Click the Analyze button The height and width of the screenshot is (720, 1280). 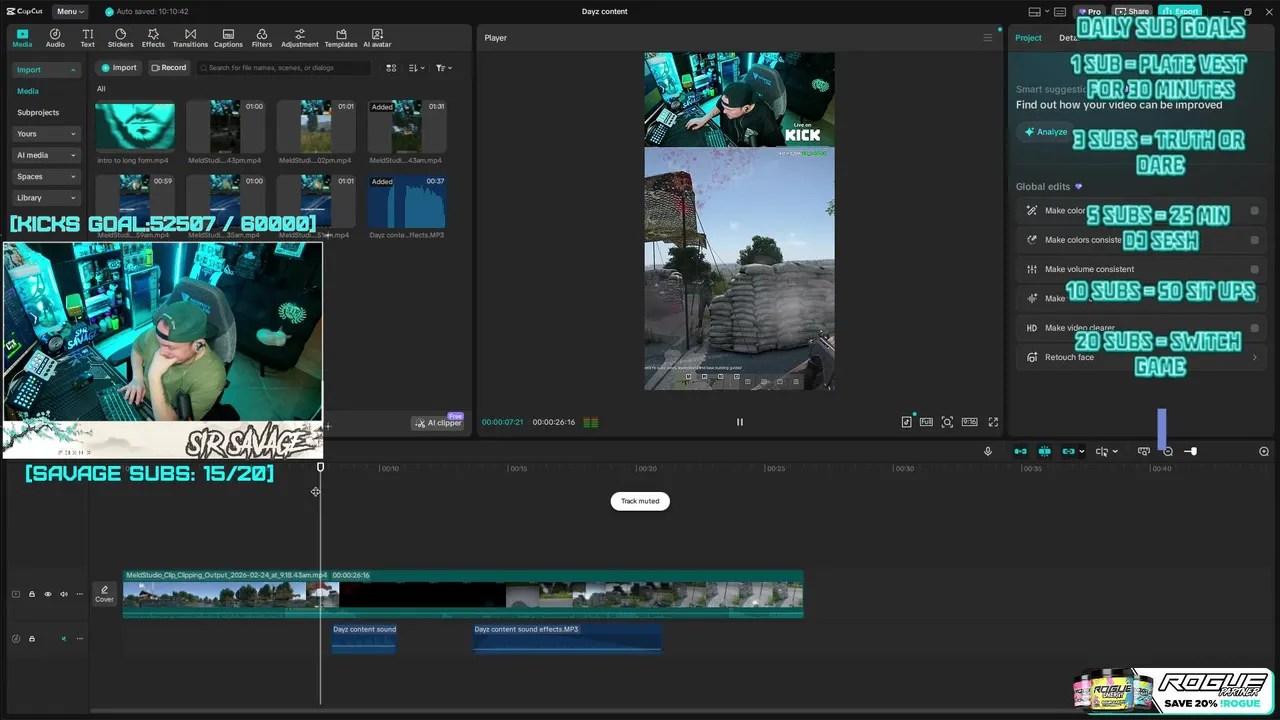(x=1045, y=132)
